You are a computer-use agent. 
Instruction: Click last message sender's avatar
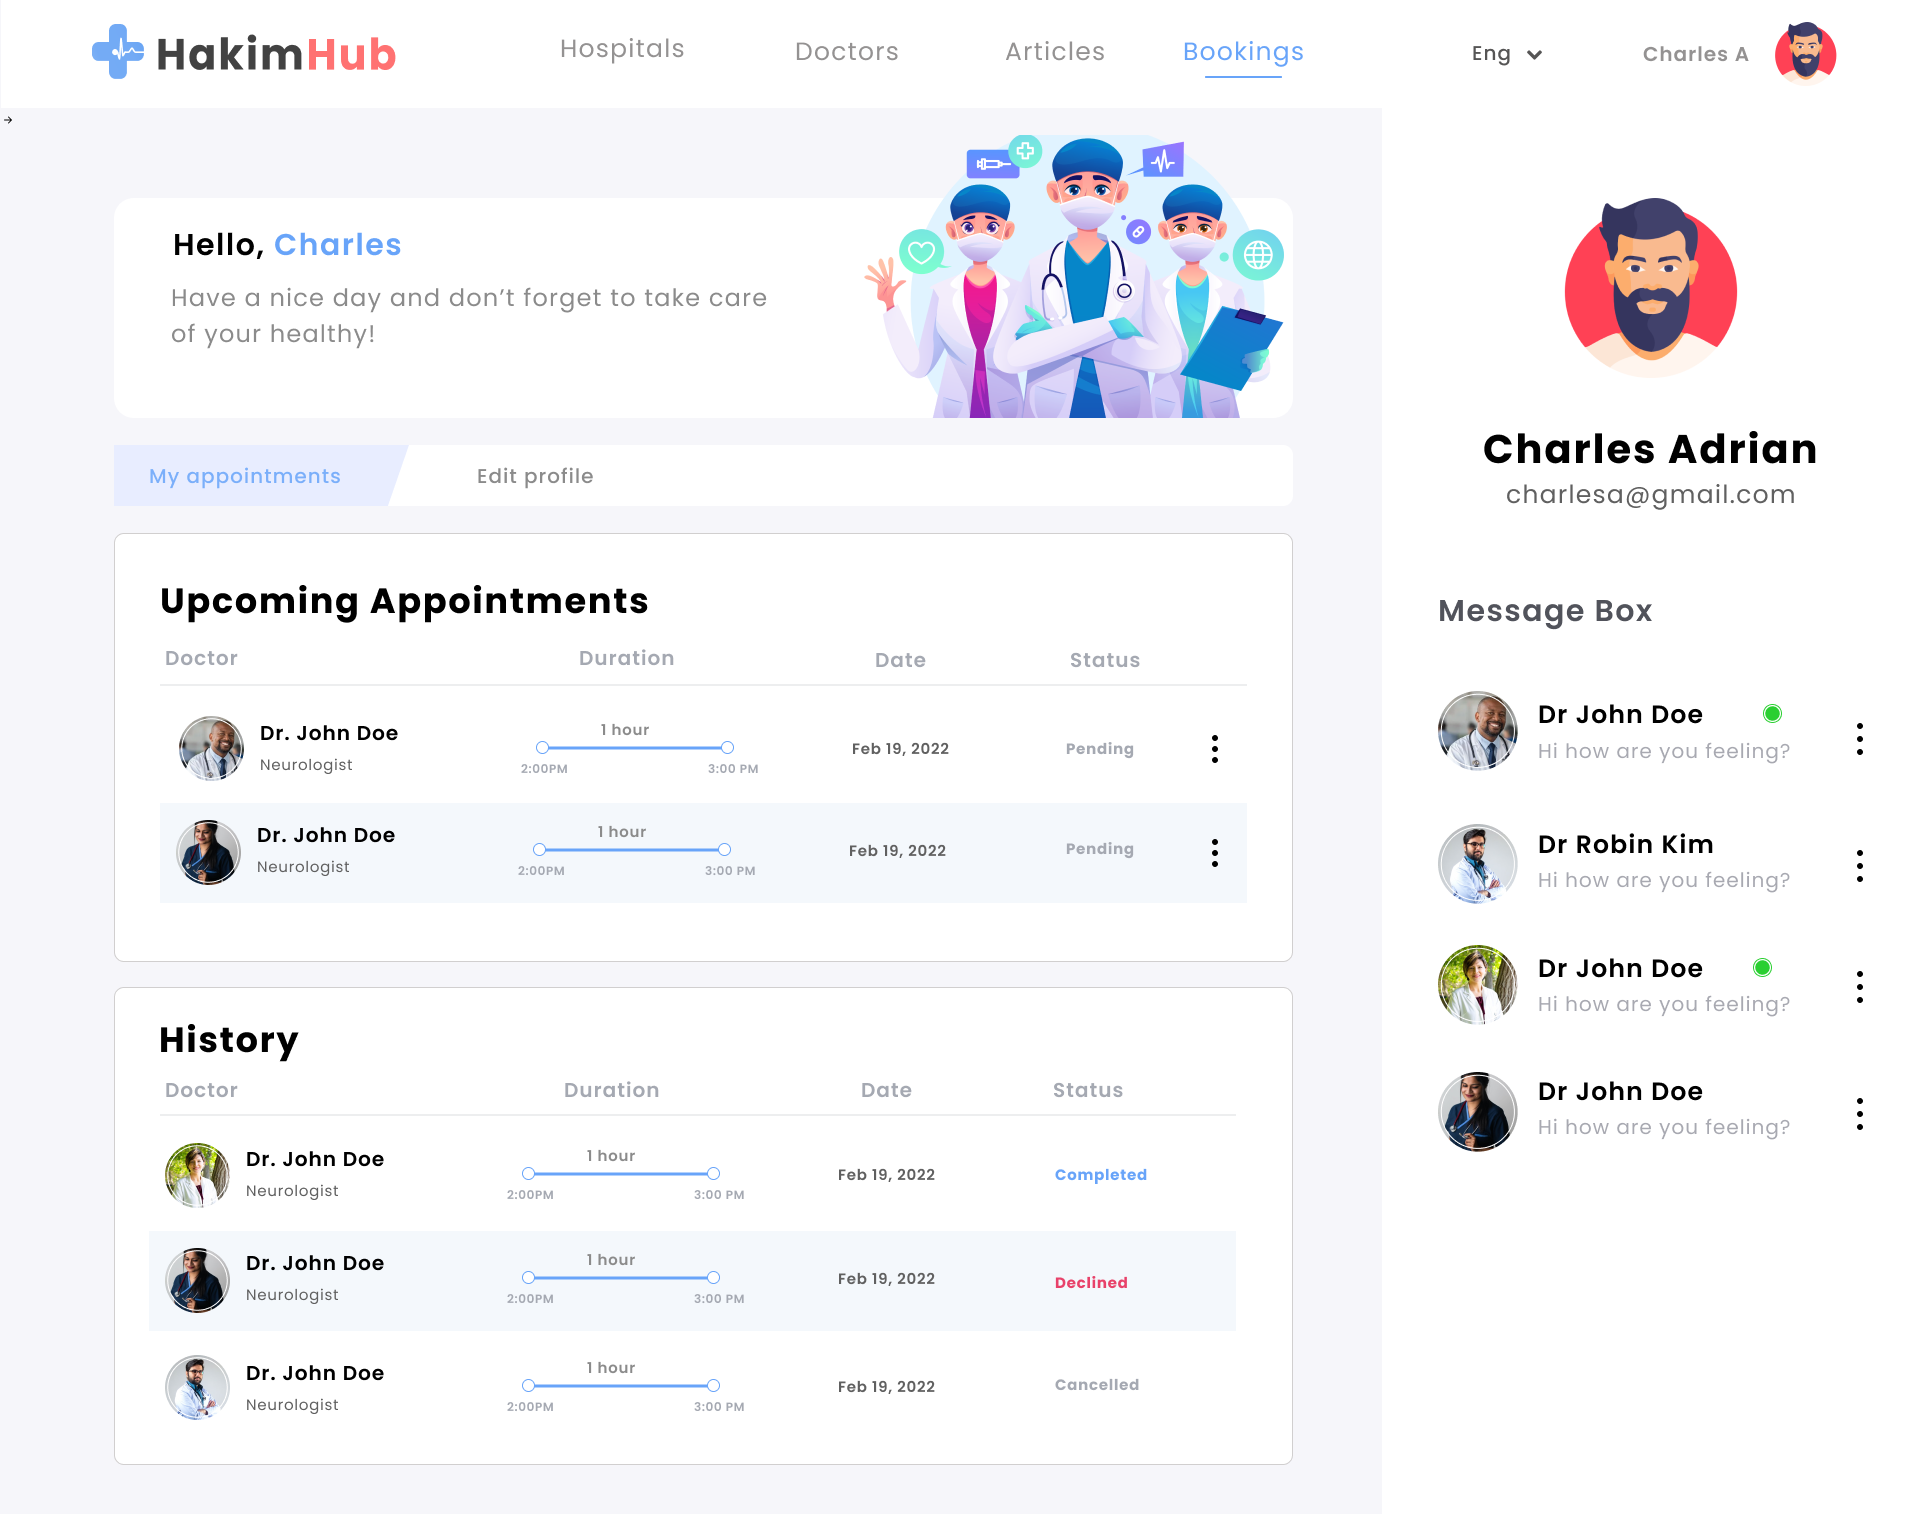coord(1478,1112)
